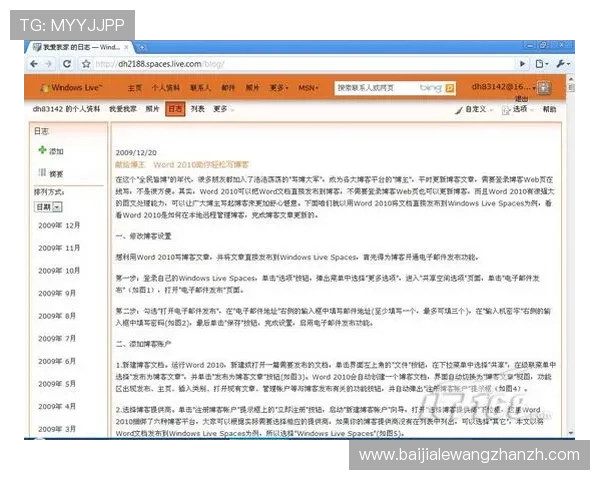Screen dimensions: 600x480
Task: Expand the MSN menu in header
Action: tap(308, 88)
